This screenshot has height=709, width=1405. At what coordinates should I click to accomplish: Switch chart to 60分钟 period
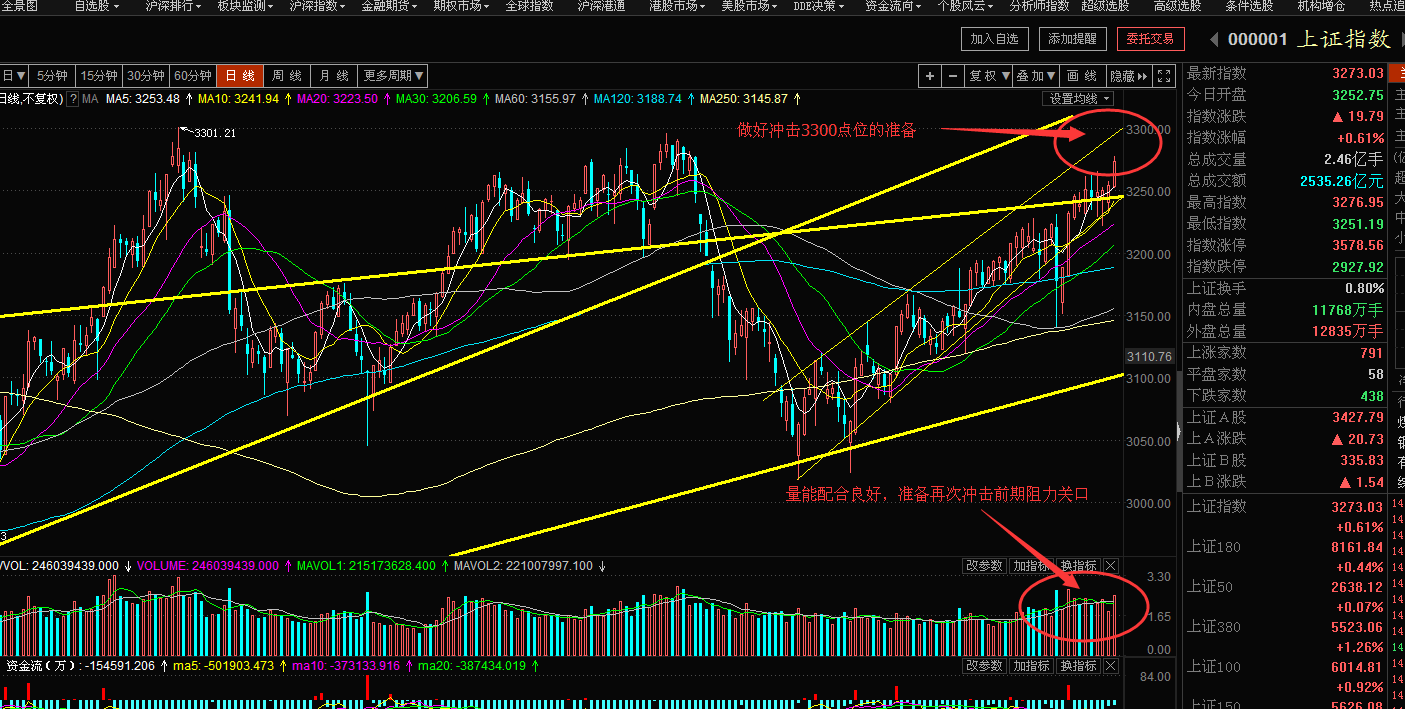pos(193,76)
